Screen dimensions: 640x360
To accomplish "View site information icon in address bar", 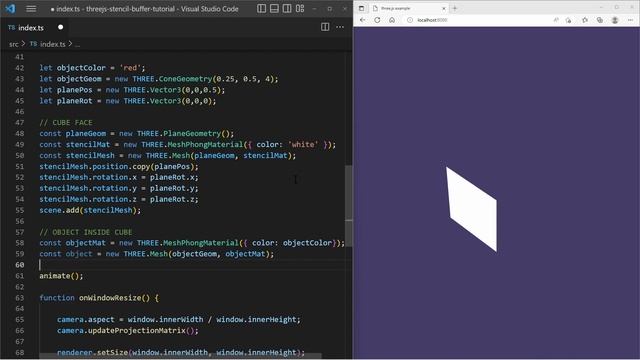I will 410,20.
